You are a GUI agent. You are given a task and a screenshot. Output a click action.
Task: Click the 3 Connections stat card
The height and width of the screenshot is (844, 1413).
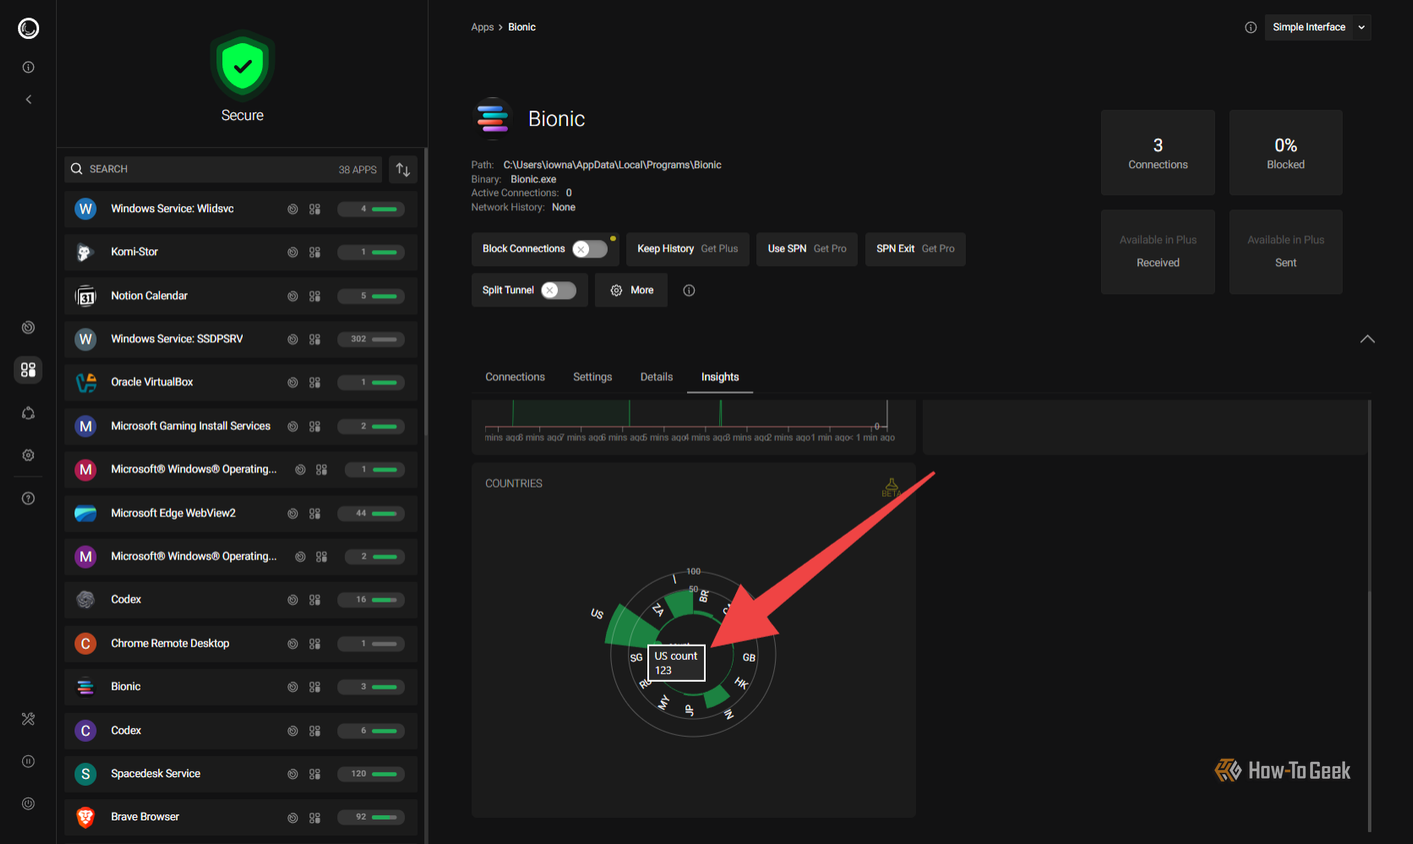click(x=1158, y=153)
